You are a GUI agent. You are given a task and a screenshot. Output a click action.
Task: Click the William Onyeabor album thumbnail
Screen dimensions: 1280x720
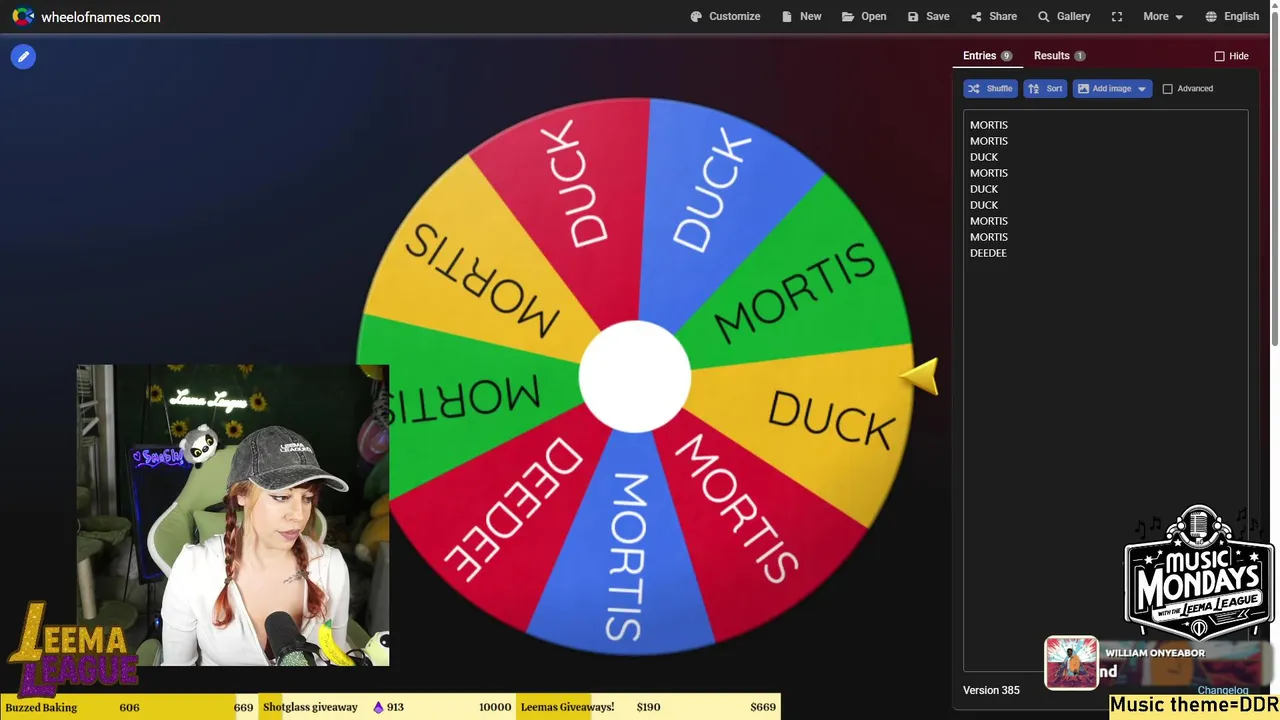1072,663
